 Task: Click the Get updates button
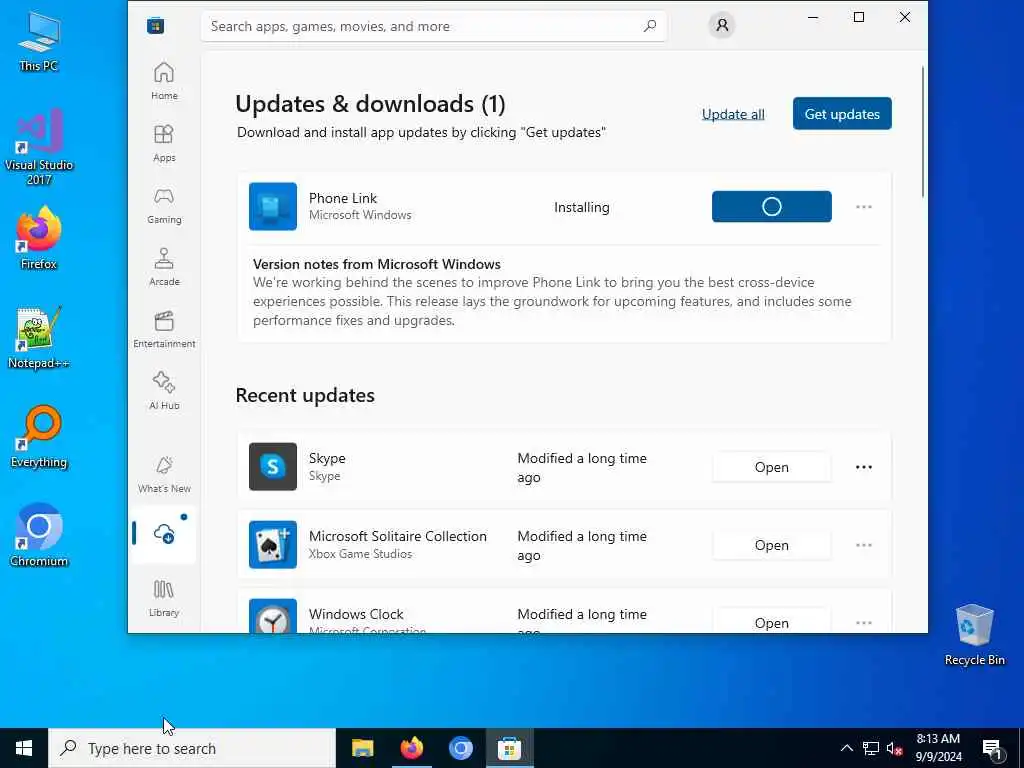842,114
